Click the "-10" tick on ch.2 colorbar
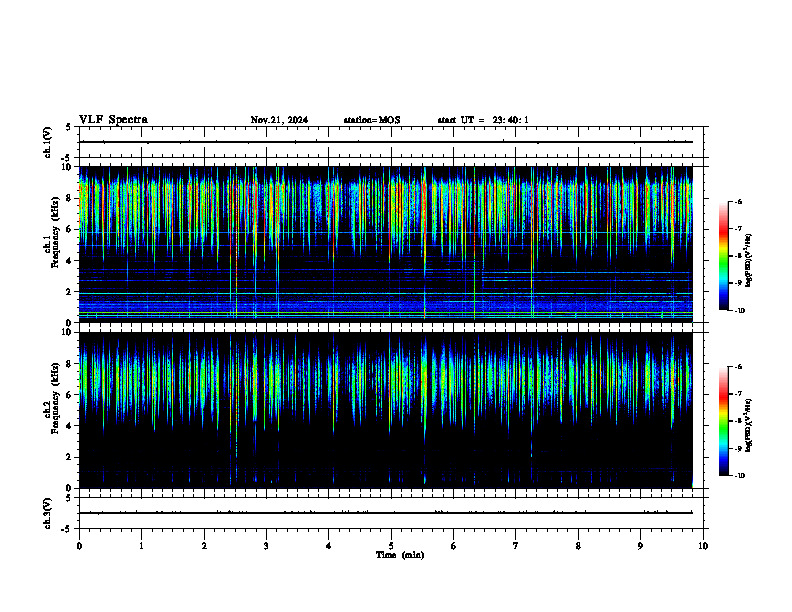This screenshot has height=612, width=792. (x=739, y=476)
